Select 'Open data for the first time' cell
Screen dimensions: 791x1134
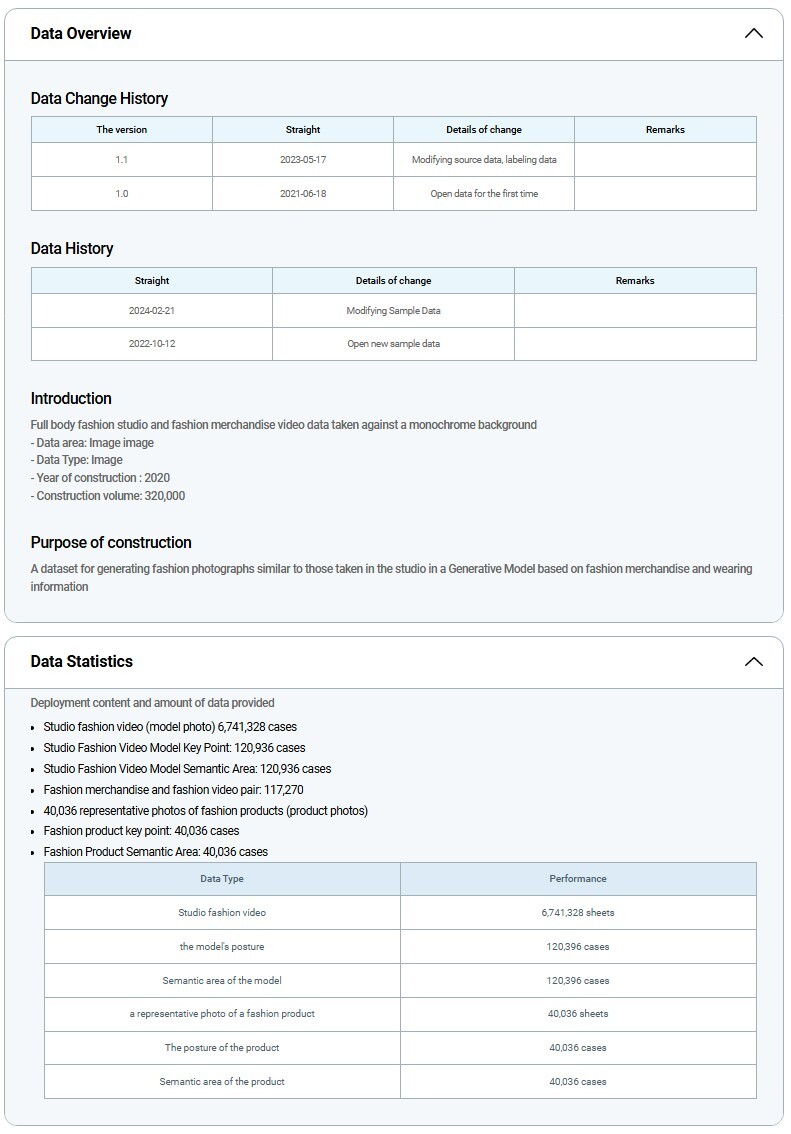click(484, 193)
